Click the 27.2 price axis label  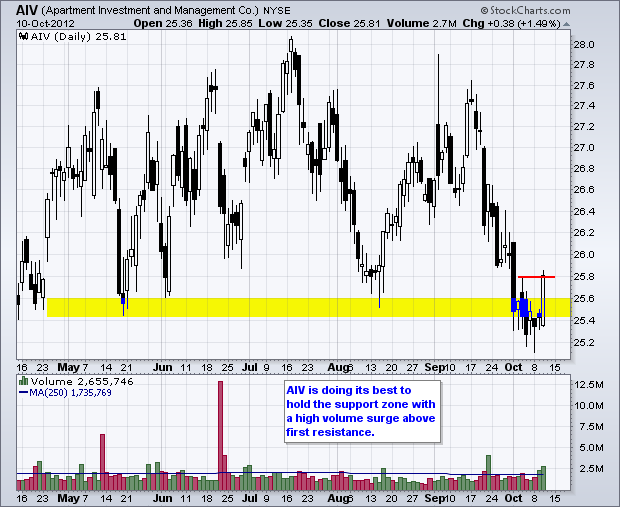584,127
